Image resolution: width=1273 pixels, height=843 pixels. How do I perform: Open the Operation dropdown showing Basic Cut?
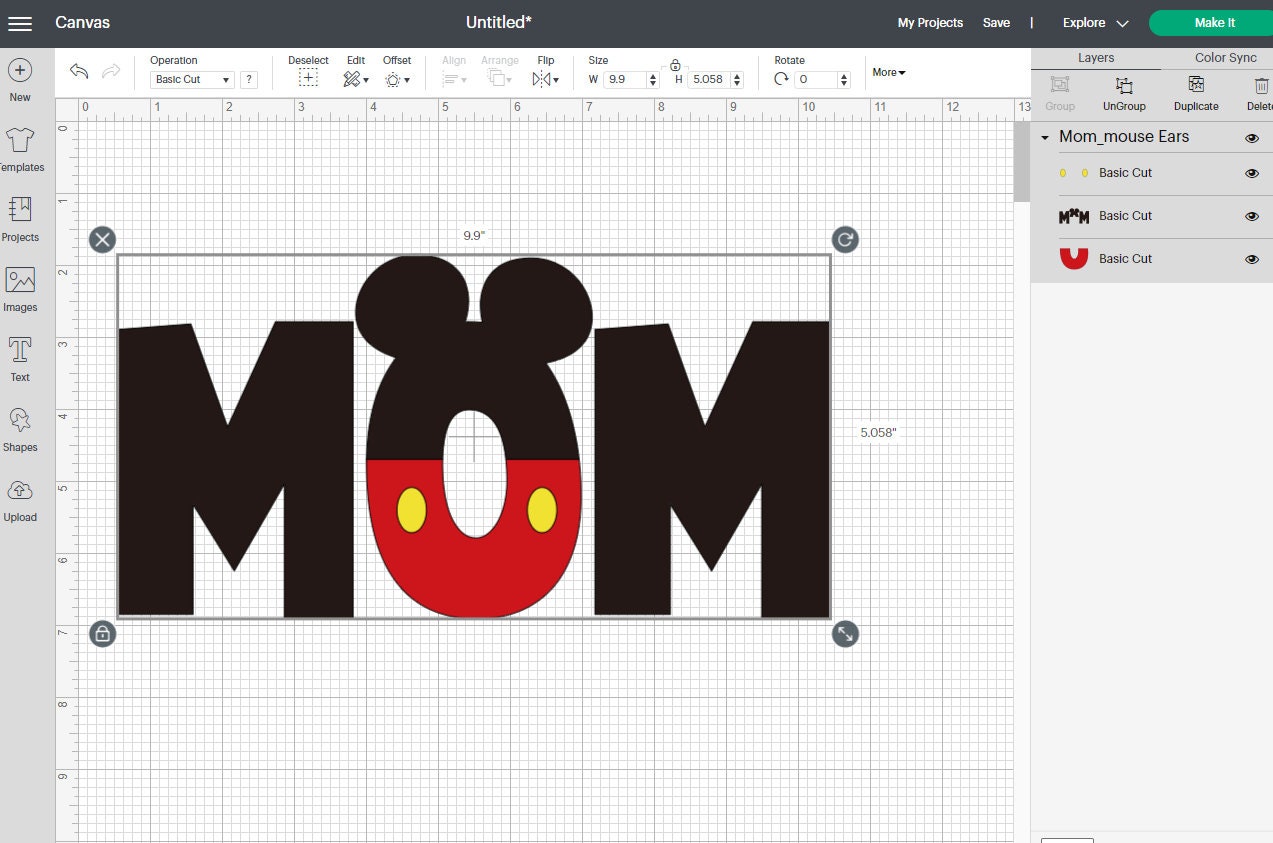click(191, 79)
